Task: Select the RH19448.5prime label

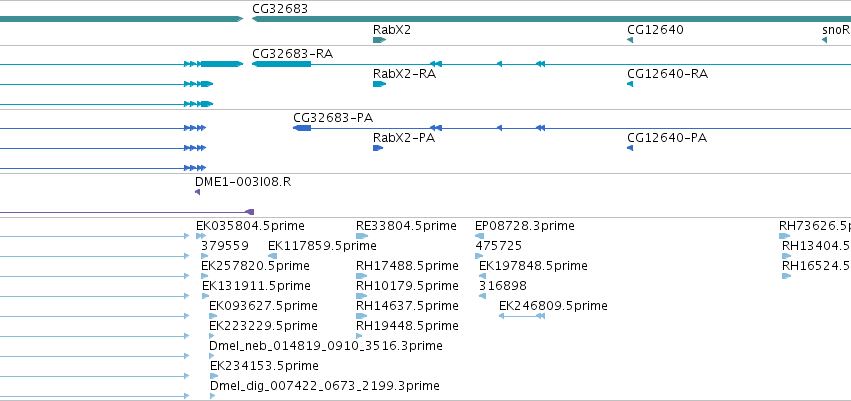Action: [x=408, y=326]
